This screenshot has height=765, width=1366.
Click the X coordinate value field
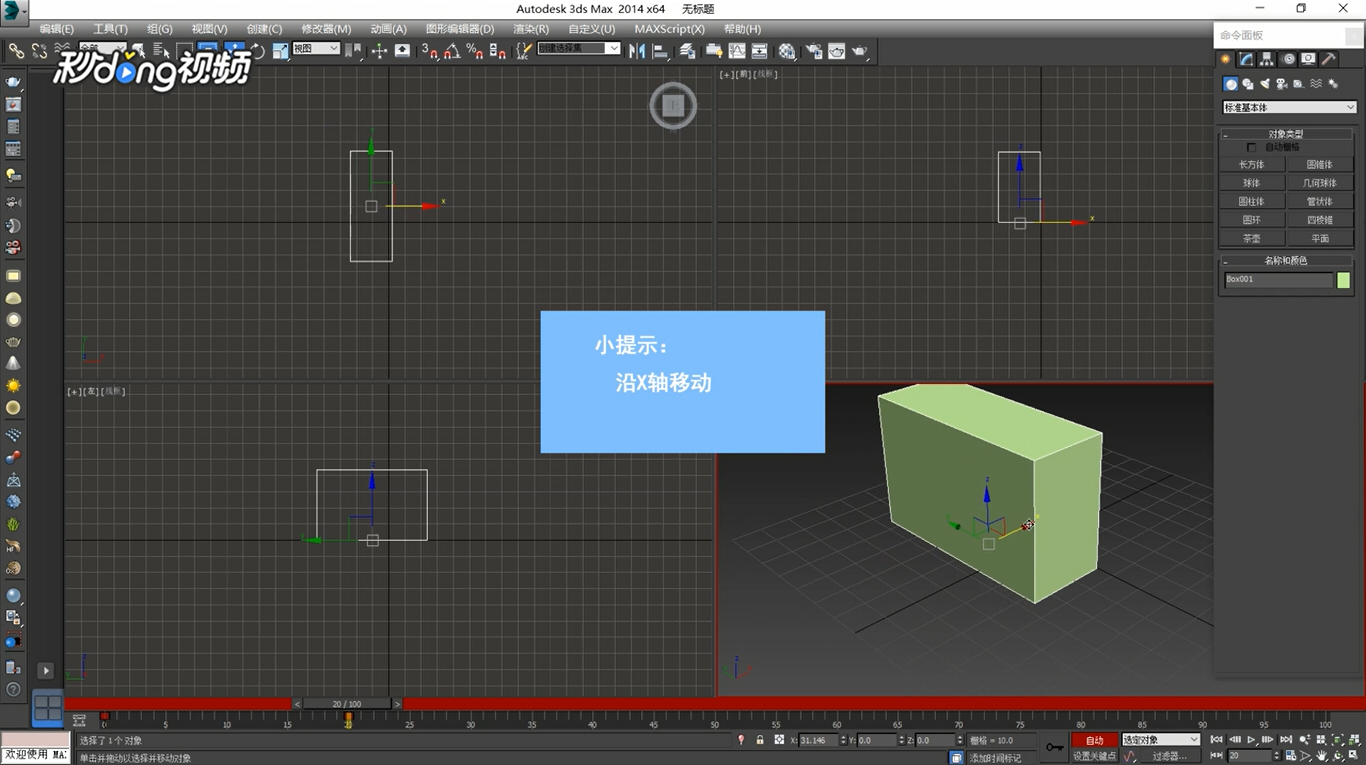tap(820, 740)
